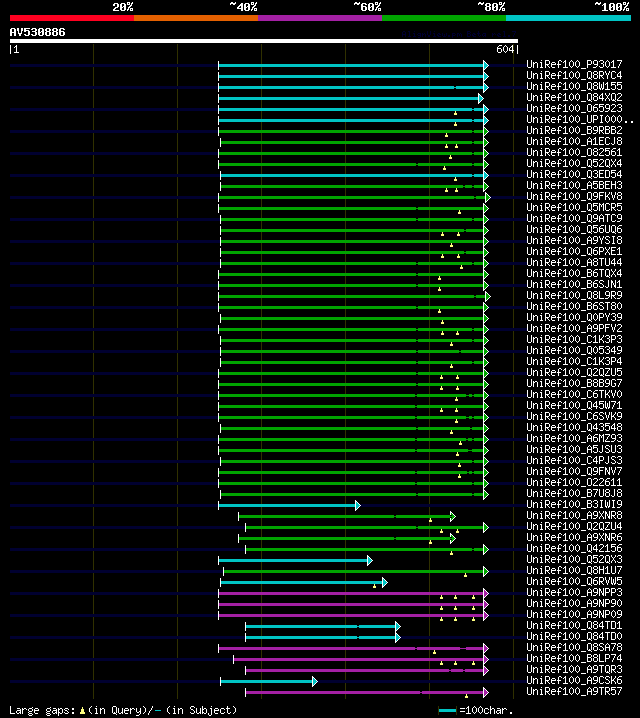
Task: Click the short cyan alignment bar for A9CSK6
Action: tap(269, 681)
